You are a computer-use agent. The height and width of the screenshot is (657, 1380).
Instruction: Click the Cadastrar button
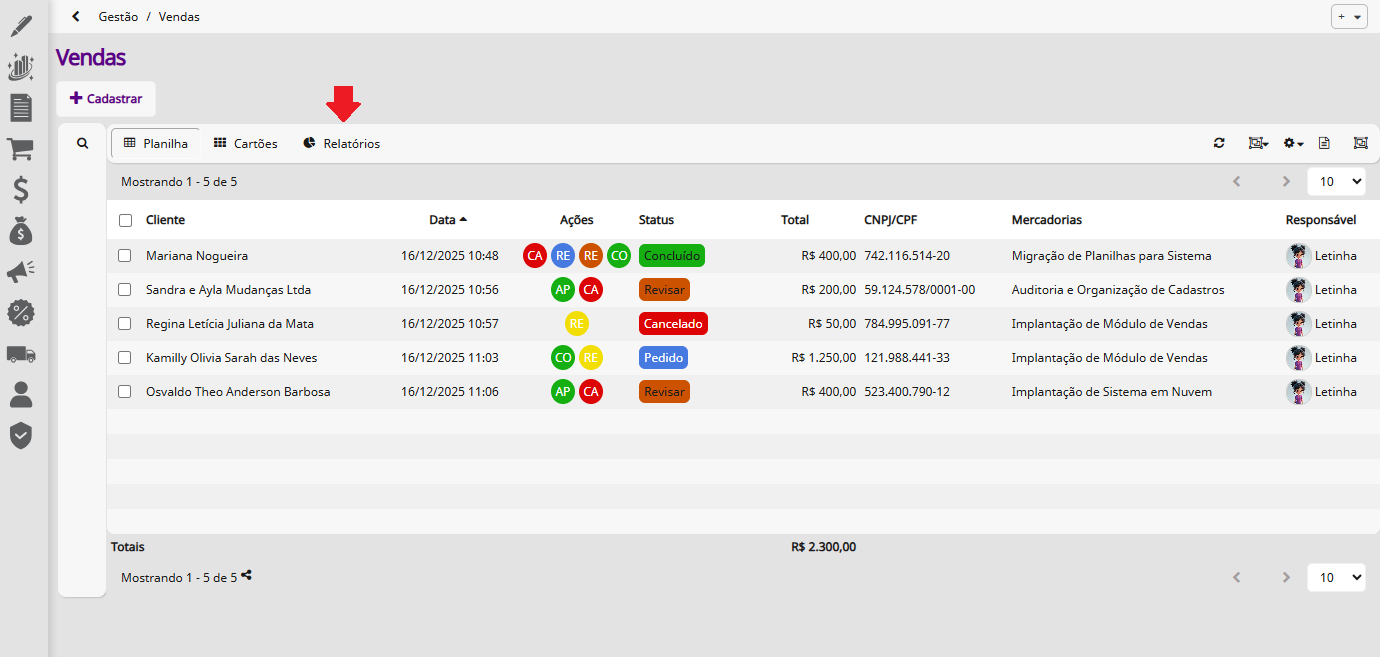coord(106,99)
